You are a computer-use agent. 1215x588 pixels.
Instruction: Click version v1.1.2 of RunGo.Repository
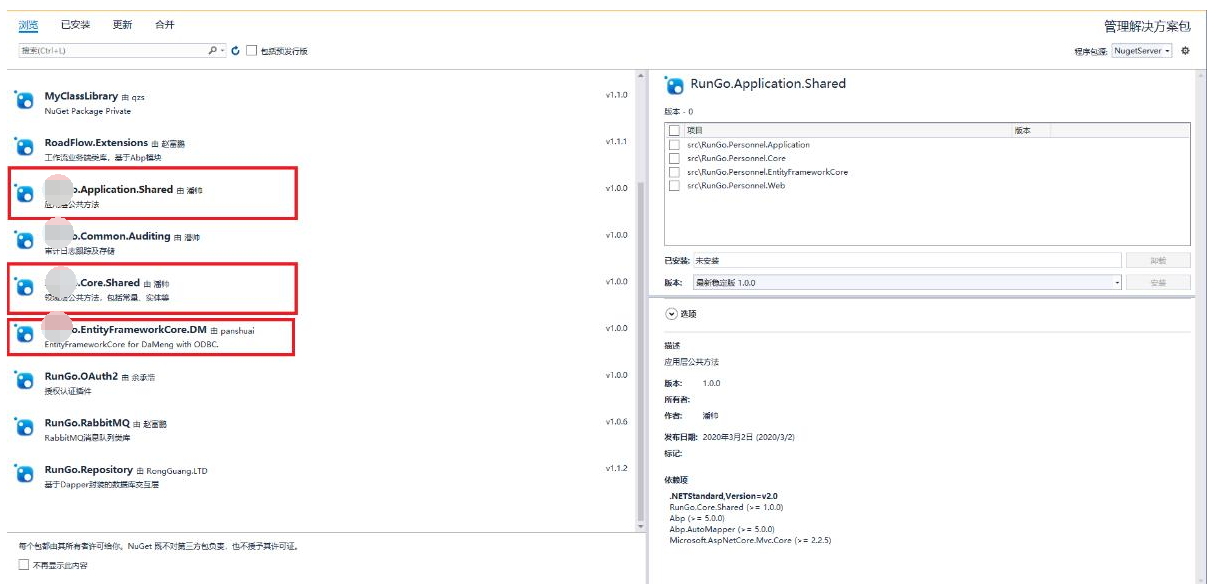[616, 468]
